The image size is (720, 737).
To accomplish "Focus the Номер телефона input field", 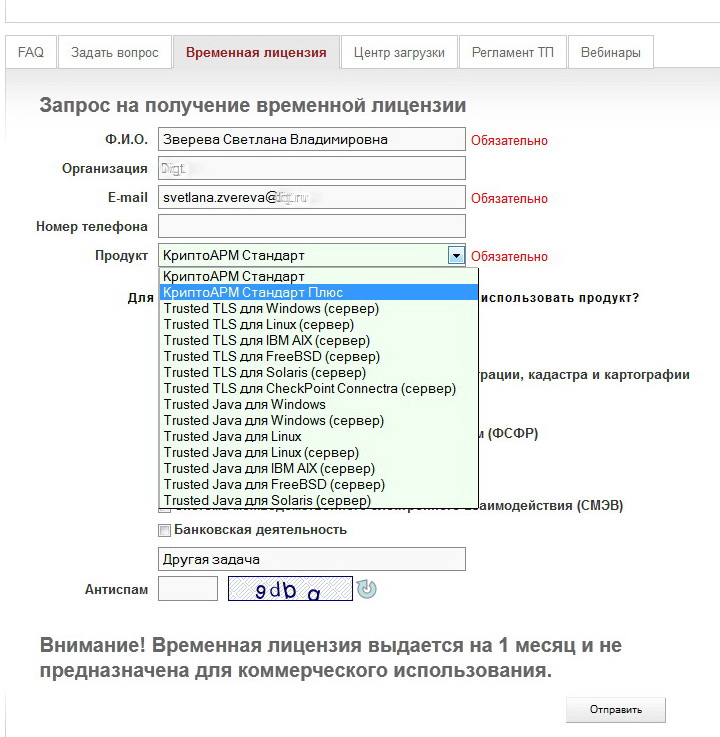I will coord(312,226).
